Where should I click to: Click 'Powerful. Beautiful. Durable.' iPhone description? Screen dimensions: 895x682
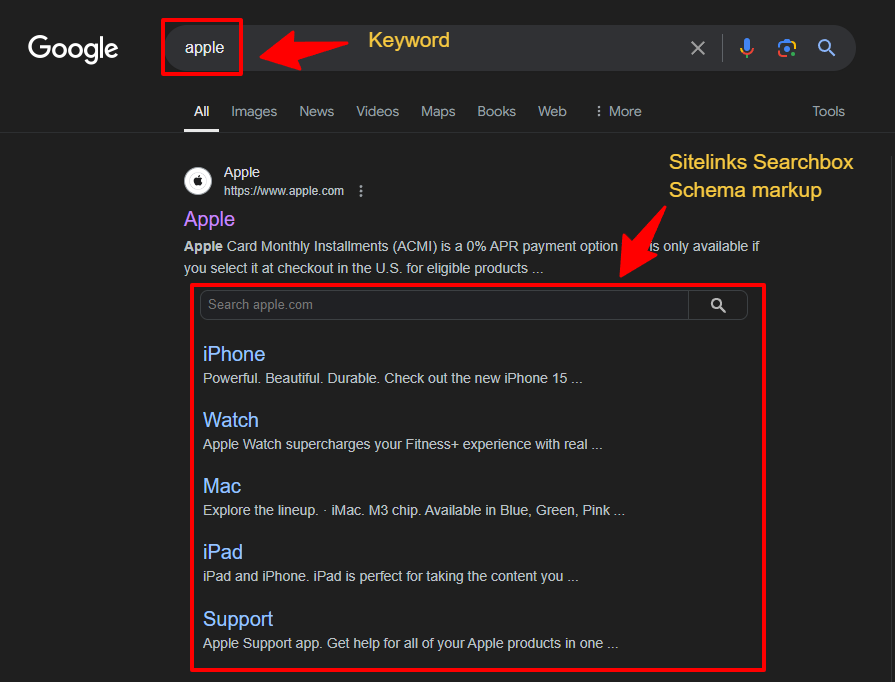click(x=393, y=378)
